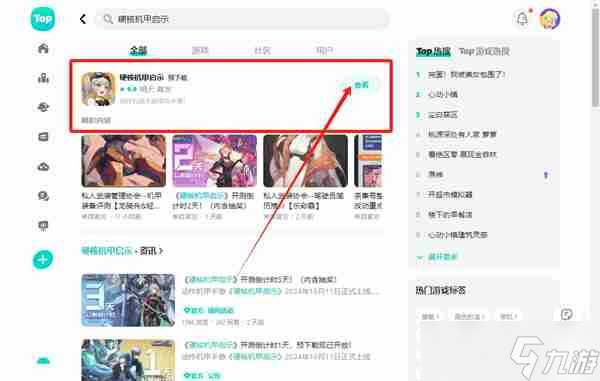
Task: Open hot search entry 开超市模拟器
Action: (450, 195)
